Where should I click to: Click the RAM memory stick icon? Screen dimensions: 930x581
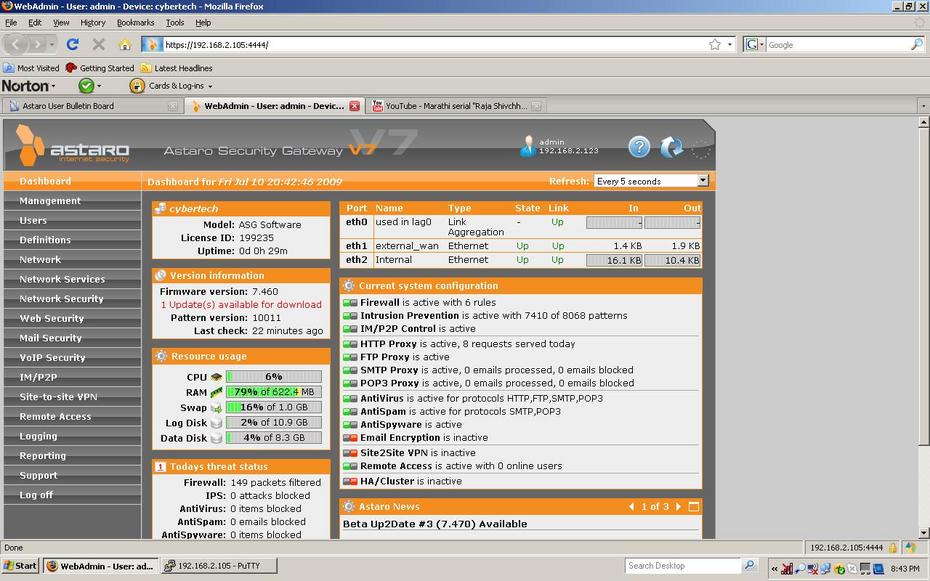216,392
